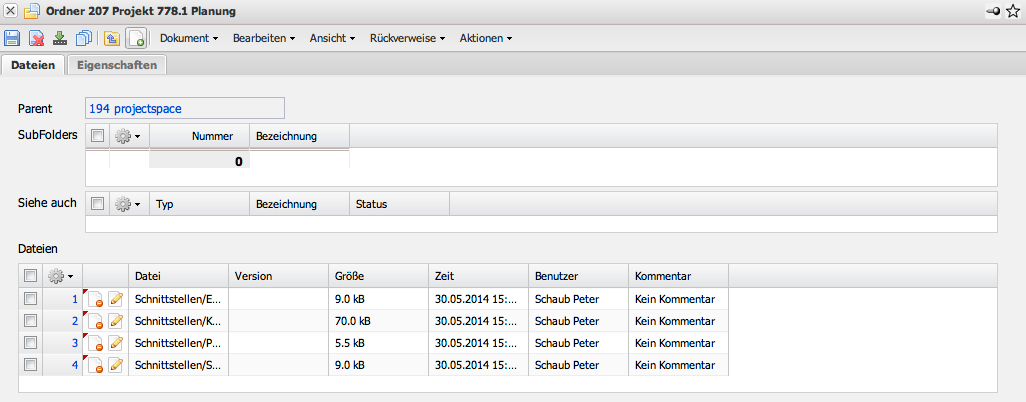Switch to the Eigenschaften tab

coord(117,65)
